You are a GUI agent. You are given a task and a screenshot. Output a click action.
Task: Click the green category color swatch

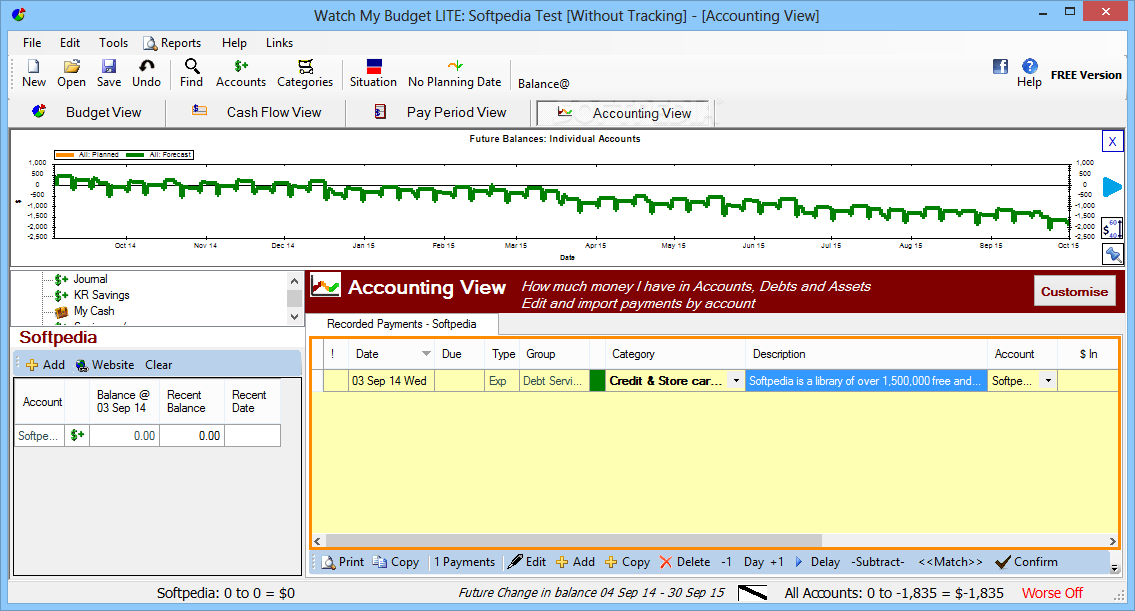[597, 381]
